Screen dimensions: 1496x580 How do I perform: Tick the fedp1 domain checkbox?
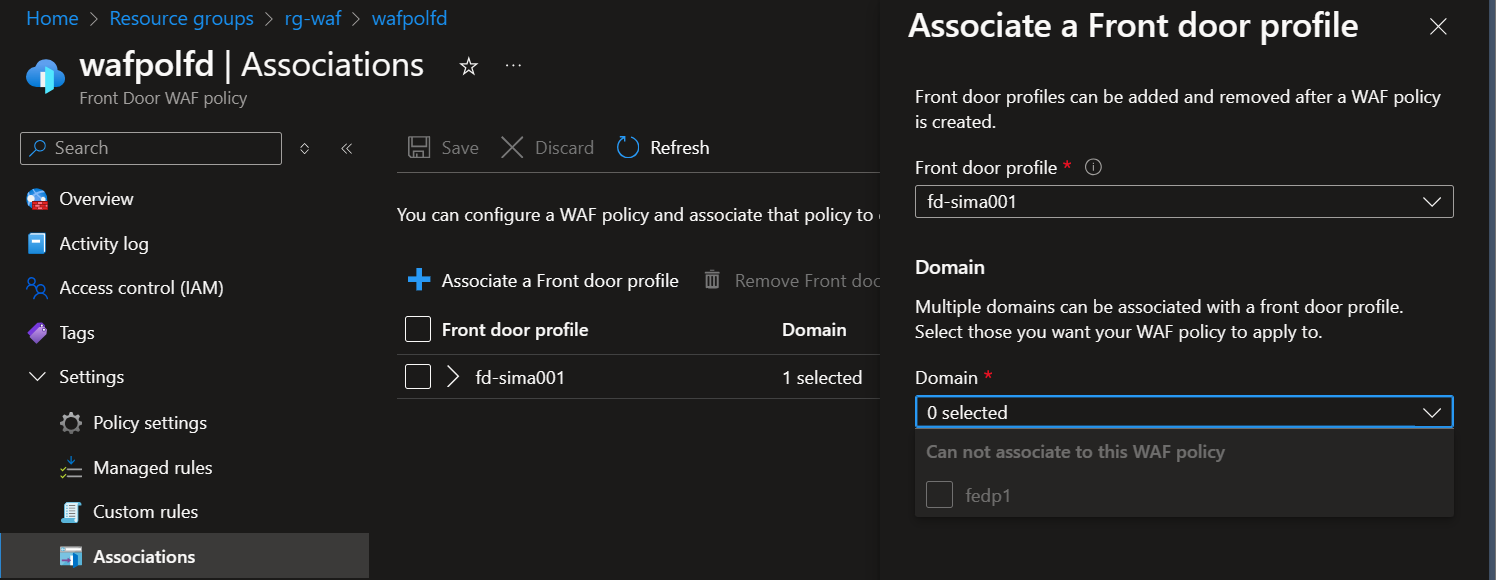point(939,495)
